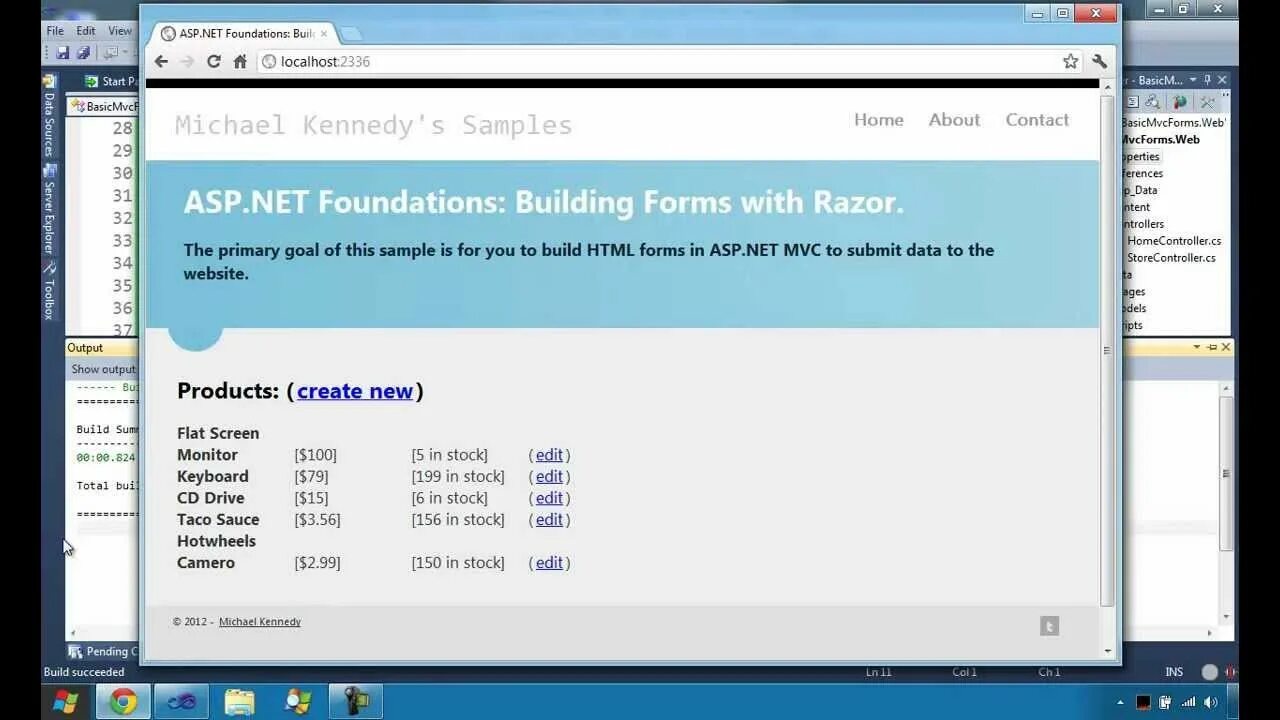
Task: Click Camtasia recorder icon in taskbar
Action: (355, 702)
